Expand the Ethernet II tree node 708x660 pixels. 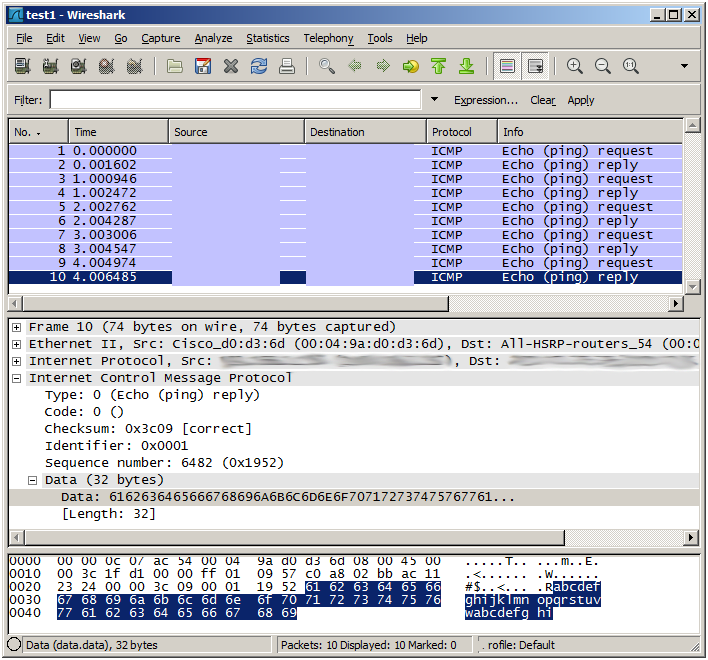click(x=16, y=344)
